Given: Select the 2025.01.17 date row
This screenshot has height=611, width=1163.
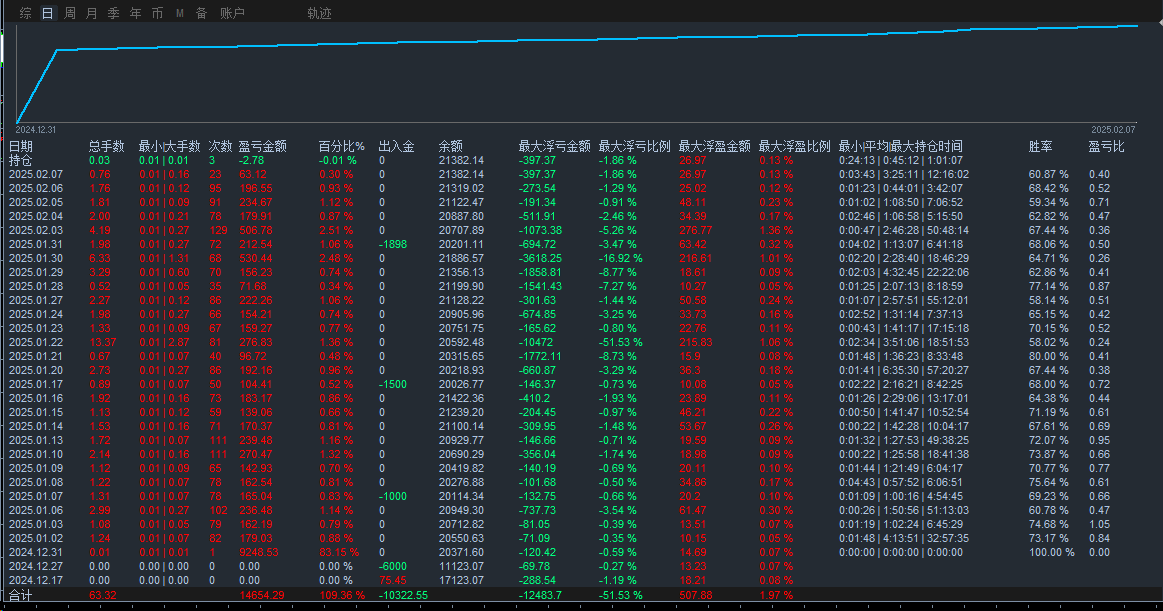Looking at the screenshot, I should [x=36, y=384].
